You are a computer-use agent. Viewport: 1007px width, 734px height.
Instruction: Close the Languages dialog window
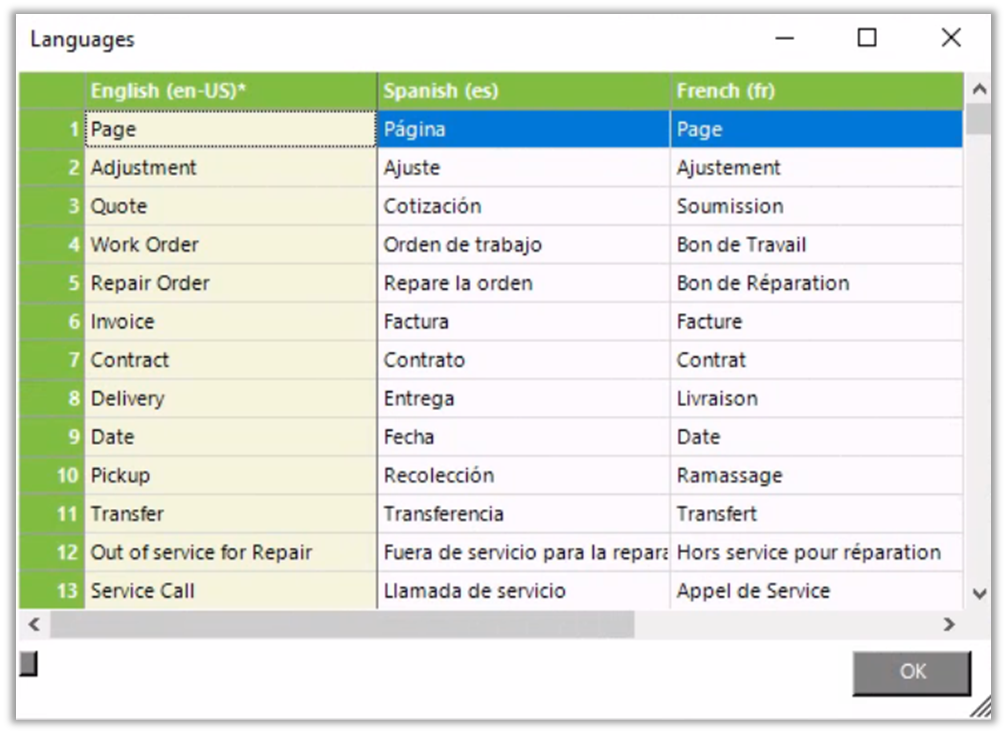coord(950,38)
